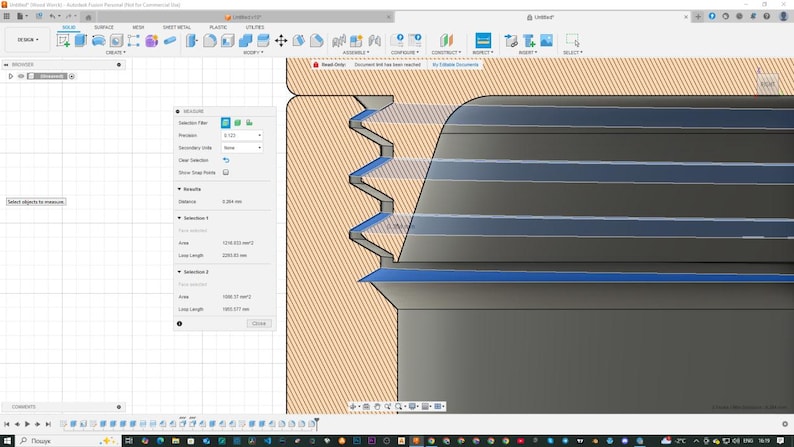Click the timeline end marker
This screenshot has height=447, width=794.
[316, 423]
